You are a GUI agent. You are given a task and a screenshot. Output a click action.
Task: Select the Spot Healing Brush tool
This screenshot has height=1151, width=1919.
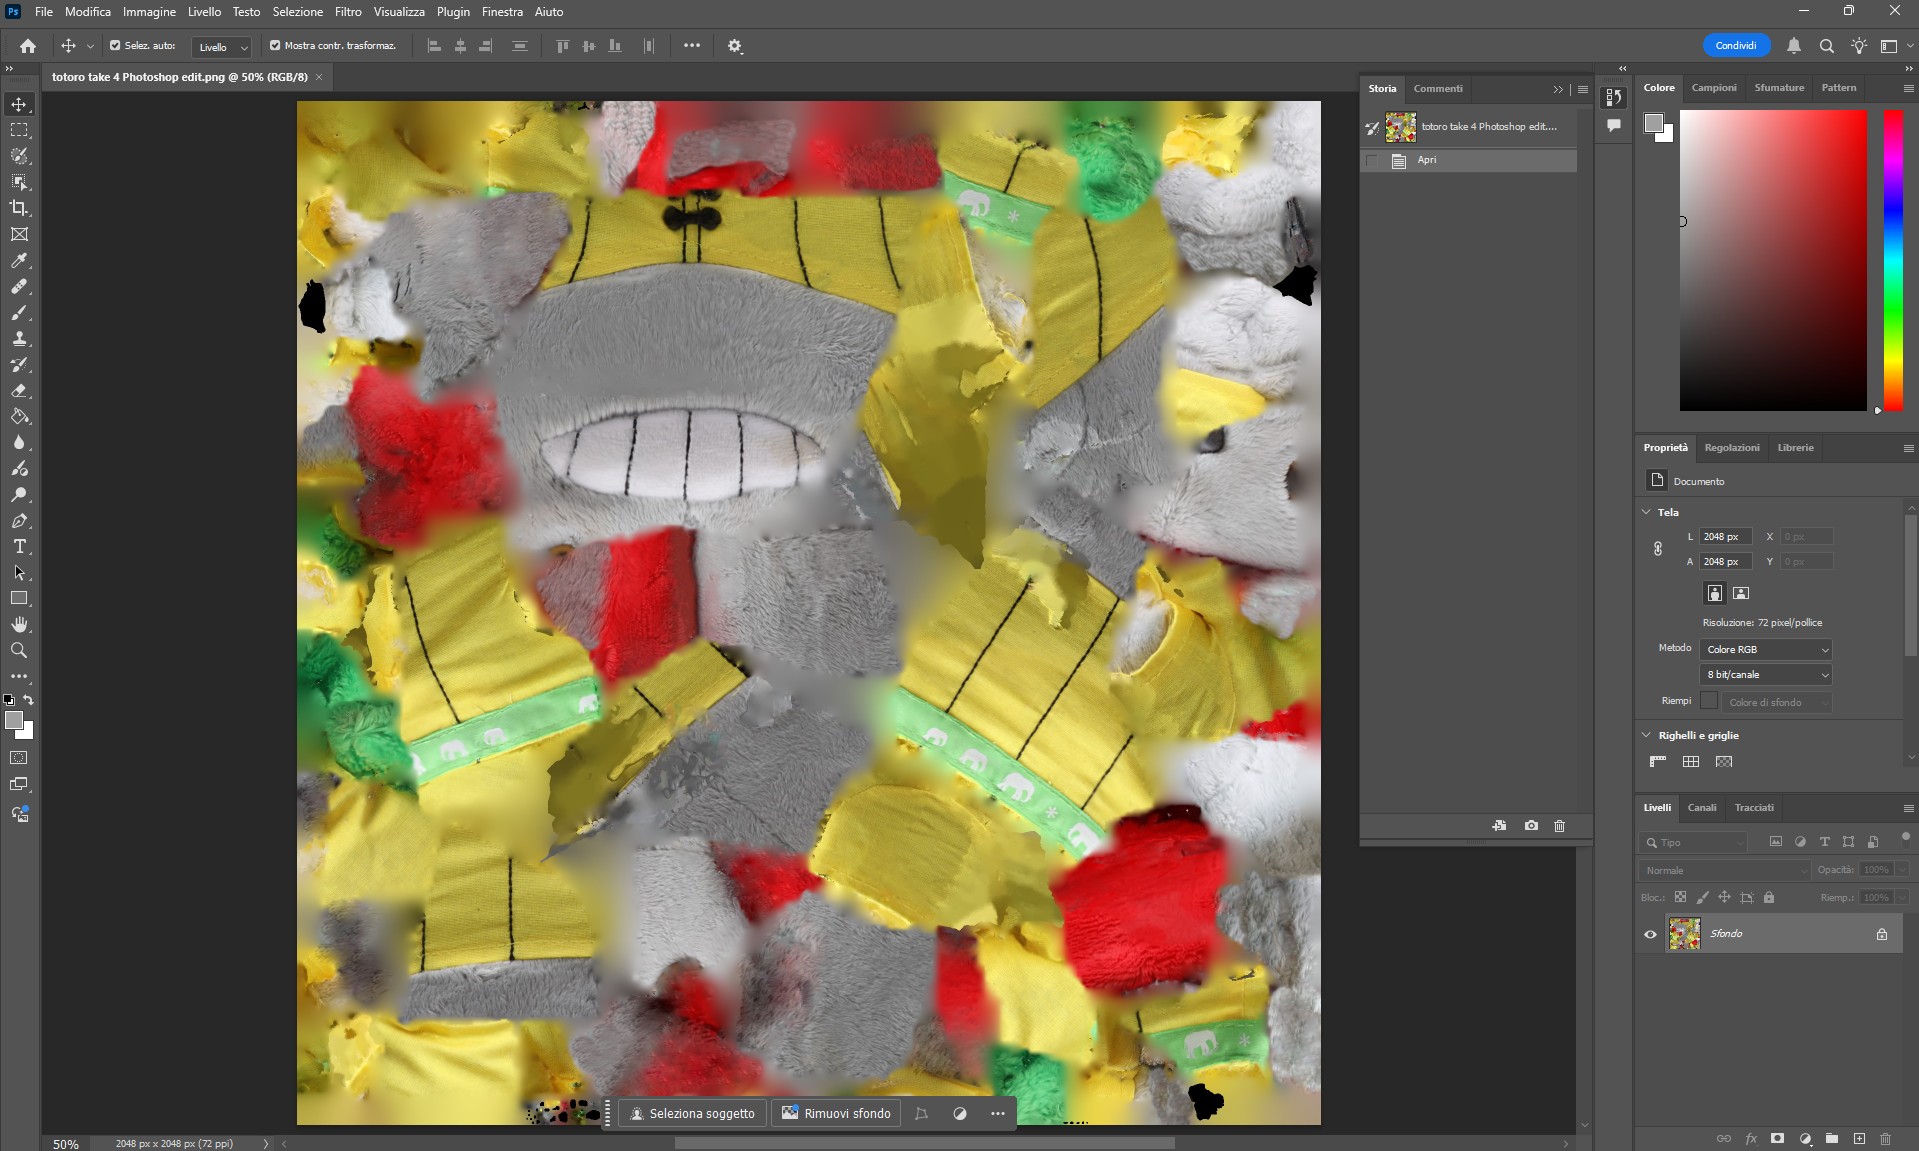click(x=19, y=286)
